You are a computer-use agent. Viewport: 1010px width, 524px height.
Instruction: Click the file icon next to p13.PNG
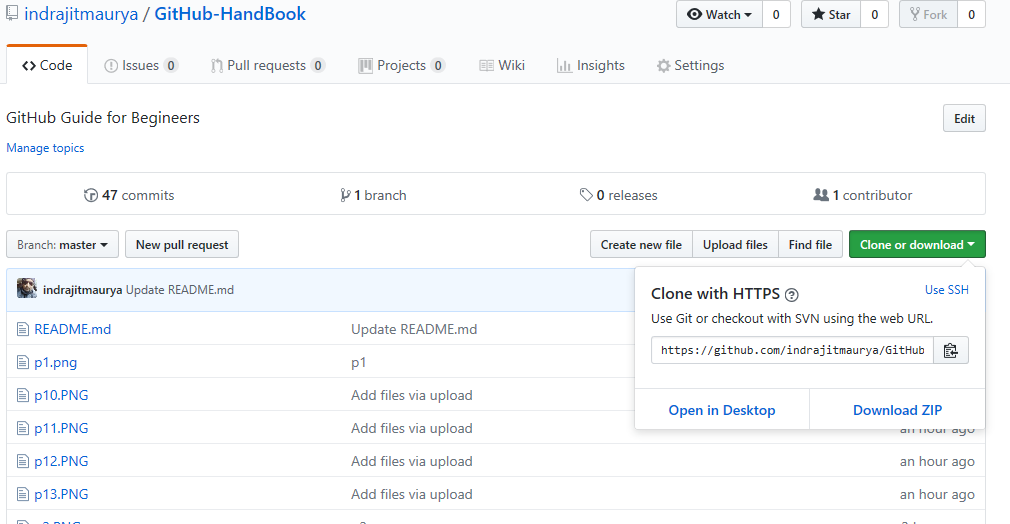23,494
